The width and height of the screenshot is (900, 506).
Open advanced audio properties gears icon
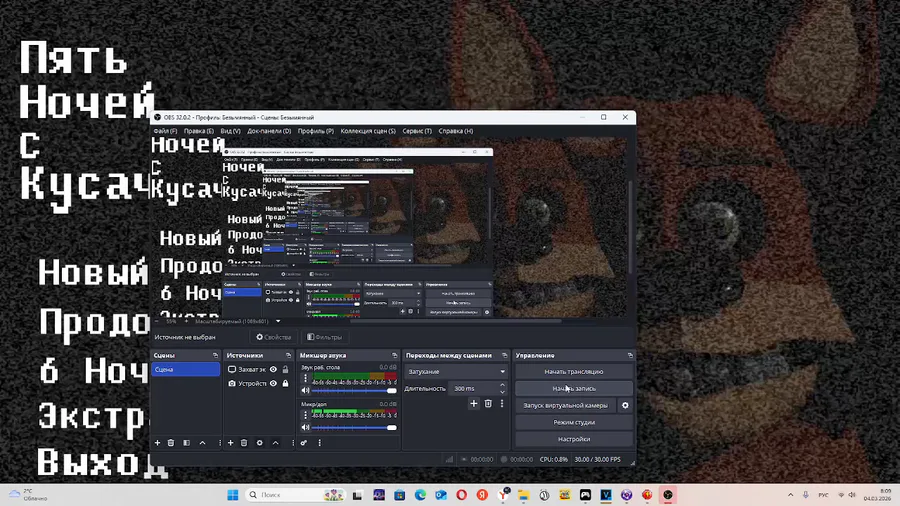304,443
